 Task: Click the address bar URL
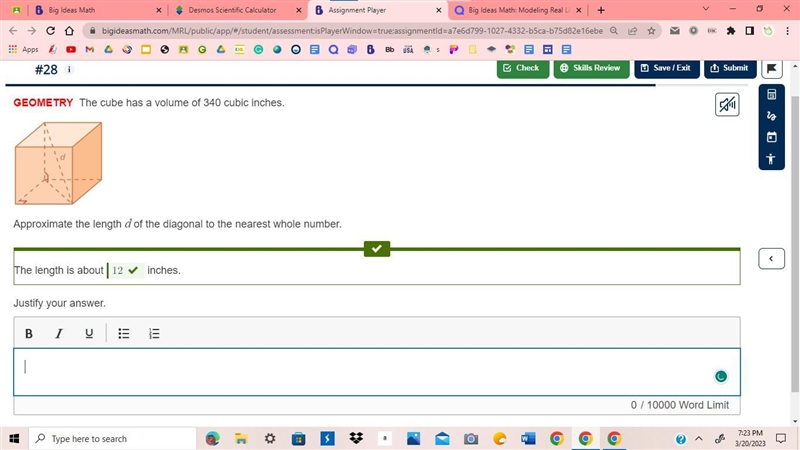[352, 31]
